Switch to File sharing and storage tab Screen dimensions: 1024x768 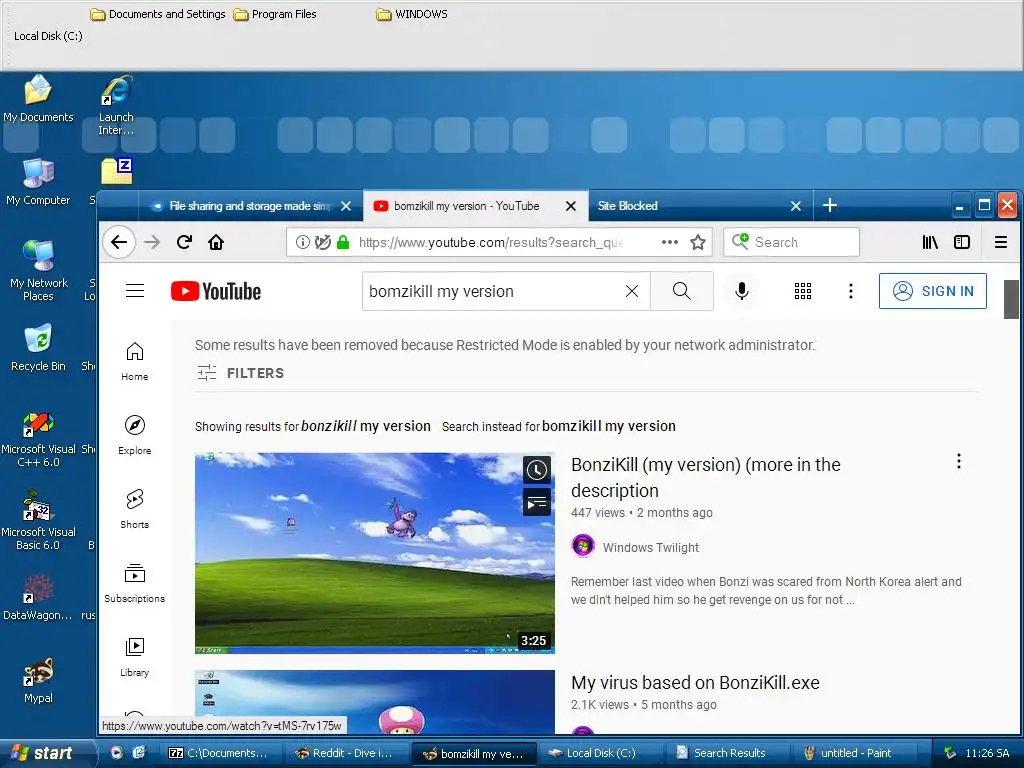pos(249,206)
